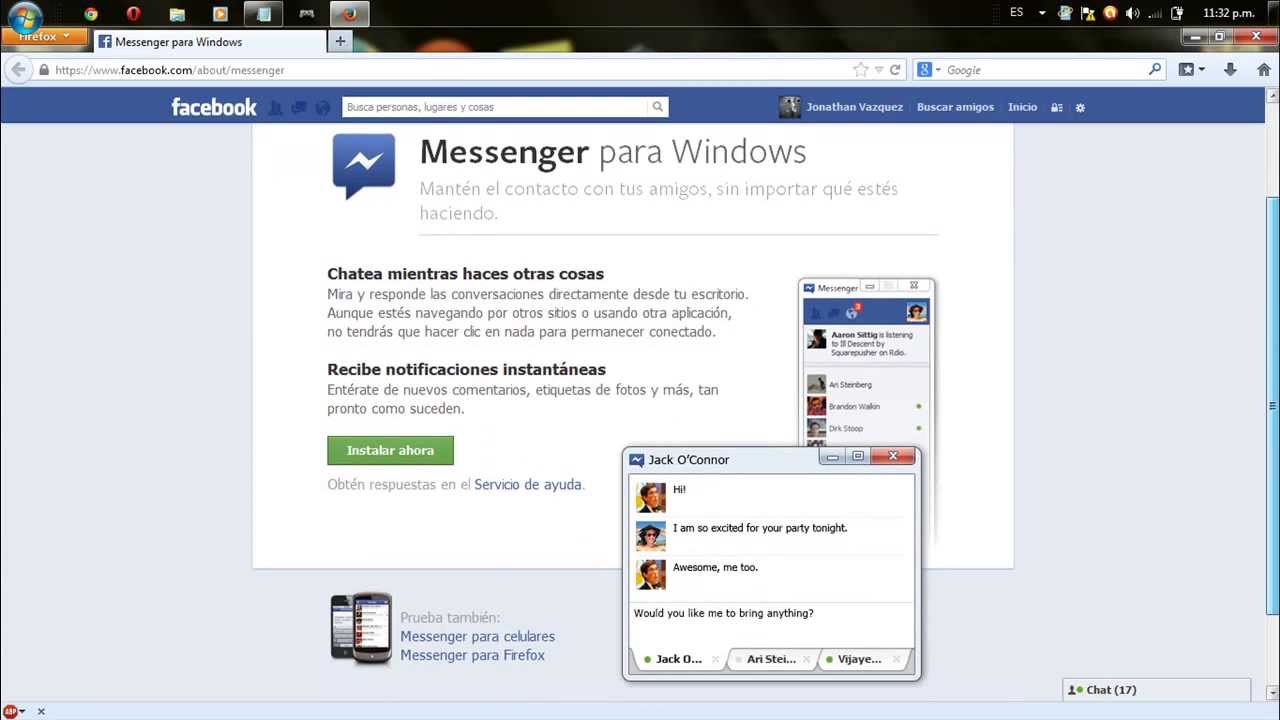Click the Facebook search magnifier button
Viewport: 1280px width, 720px height.
pyautogui.click(x=658, y=107)
